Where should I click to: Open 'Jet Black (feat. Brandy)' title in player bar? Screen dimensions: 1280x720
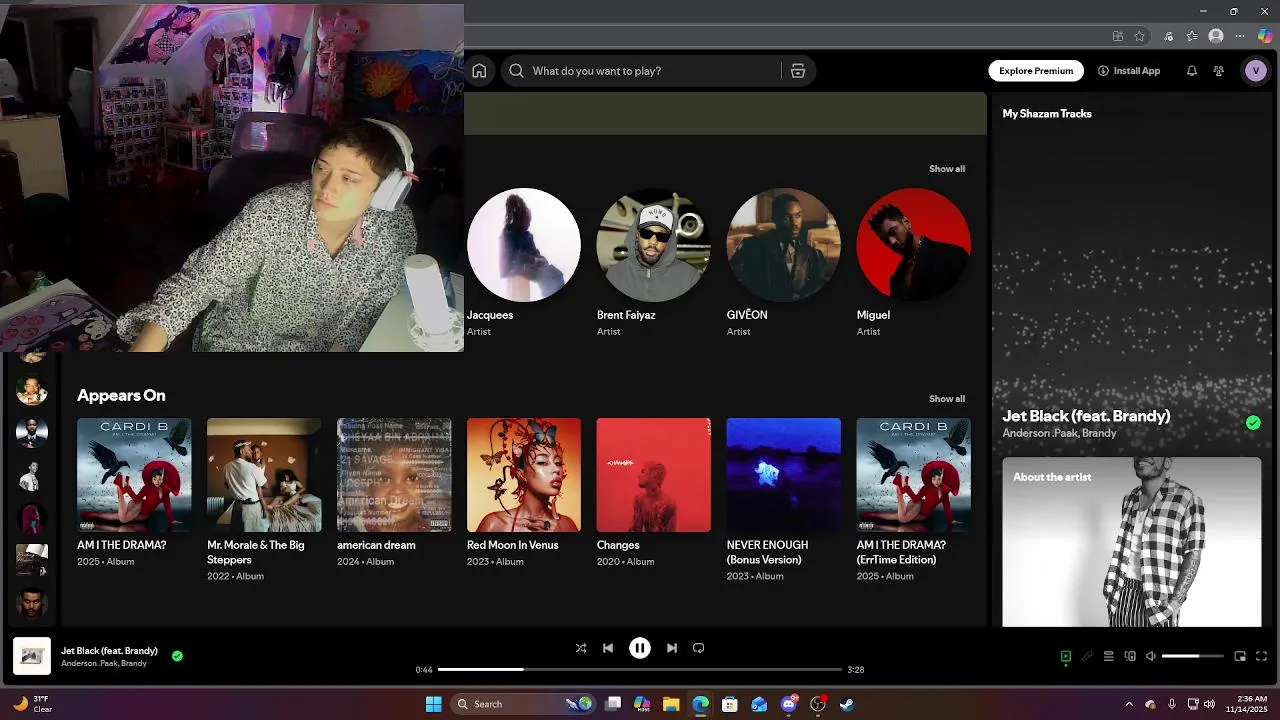[x=109, y=650]
